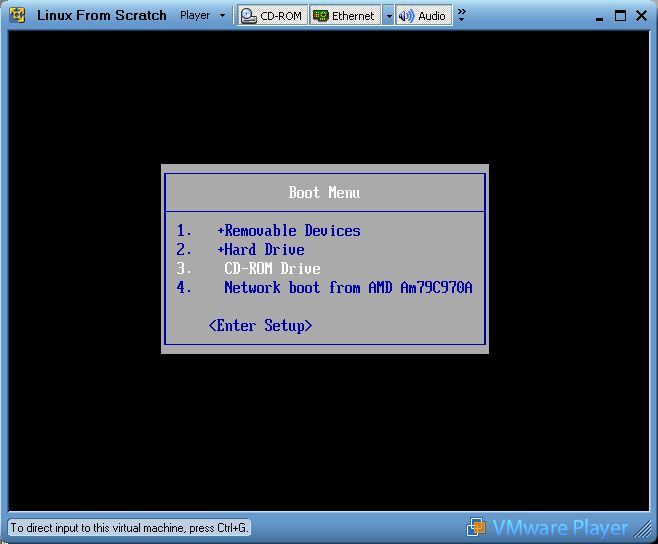Open the Ethernet dropdown arrow

click(389, 16)
